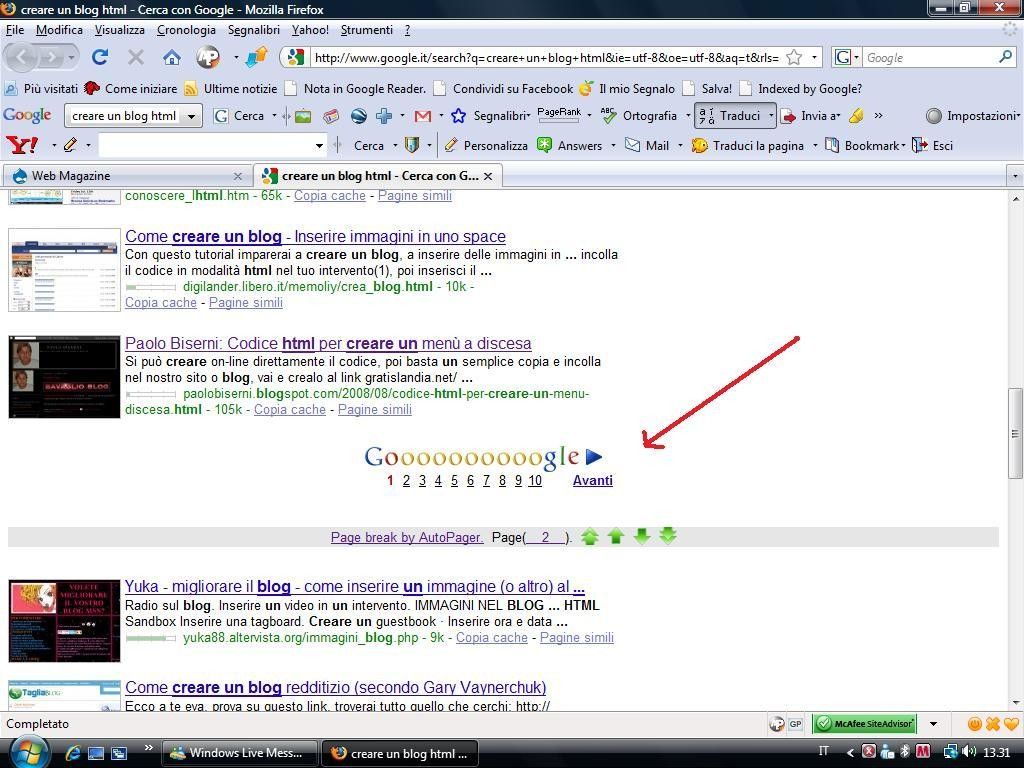The image size is (1024, 768).
Task: Click the AutoPager single down arrow
Action: point(642,537)
